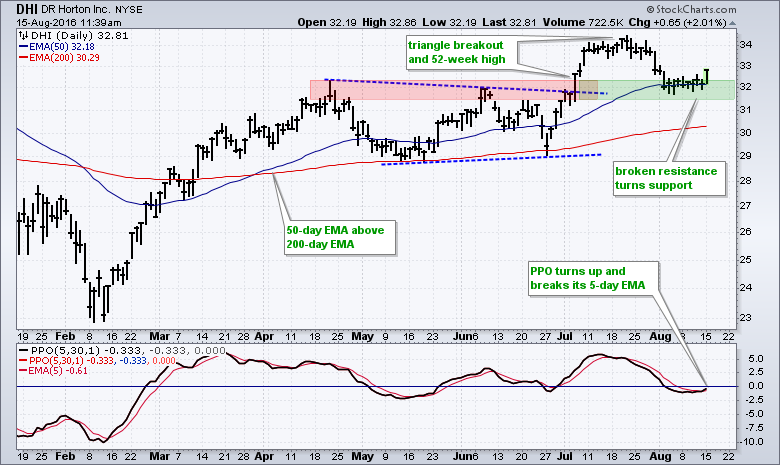
Task: Click the 27 price axis label
Action: click(x=745, y=206)
